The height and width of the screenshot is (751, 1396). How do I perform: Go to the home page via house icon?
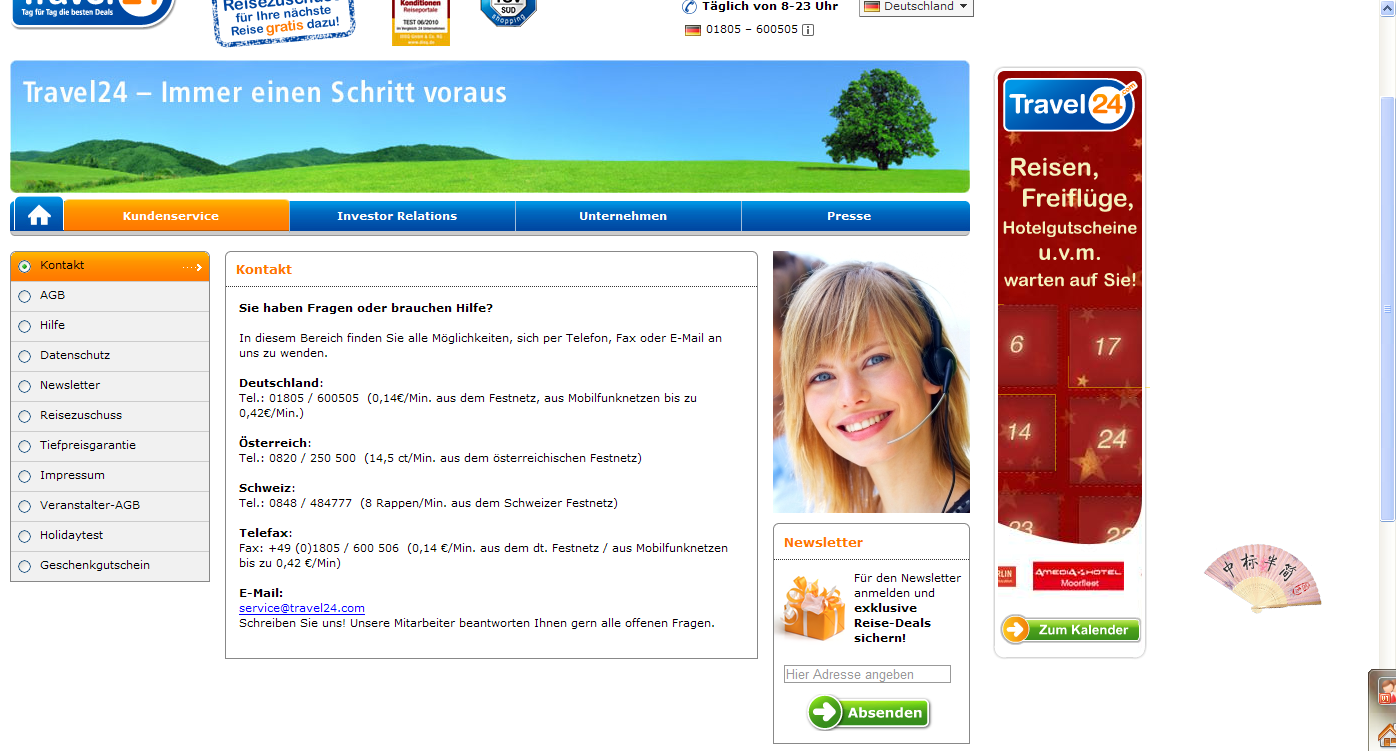[x=38, y=215]
